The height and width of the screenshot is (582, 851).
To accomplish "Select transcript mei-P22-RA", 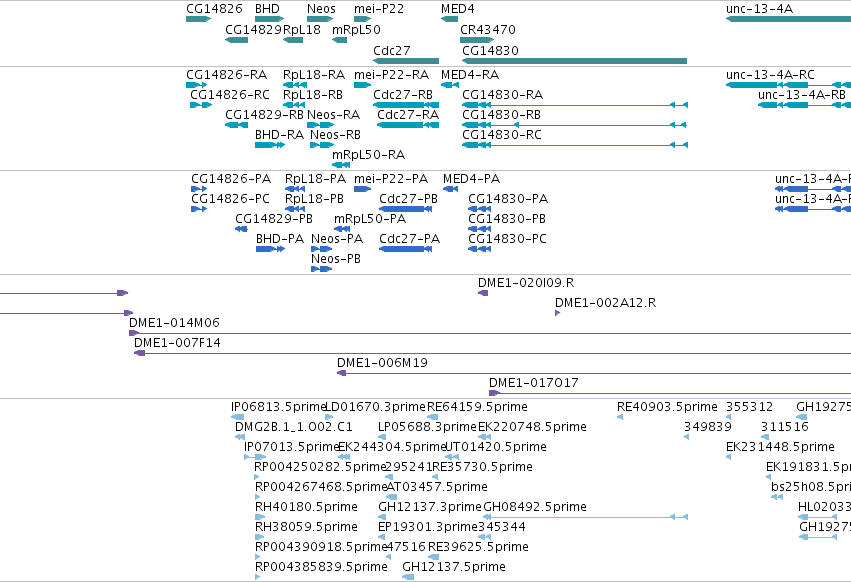I will click(x=362, y=85).
